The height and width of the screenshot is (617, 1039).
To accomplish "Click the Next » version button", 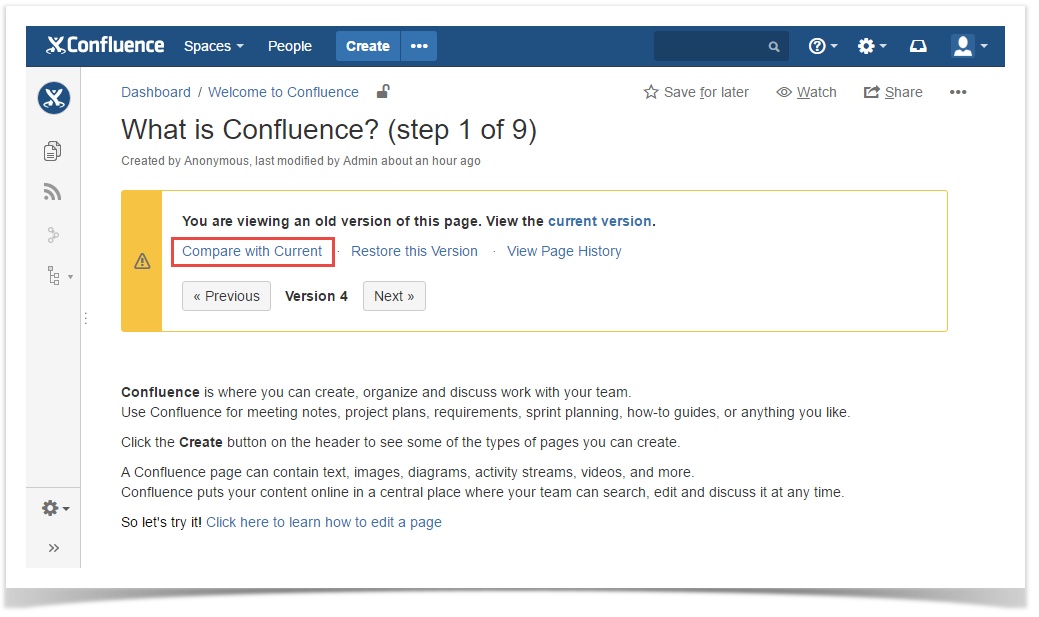I will tap(394, 296).
